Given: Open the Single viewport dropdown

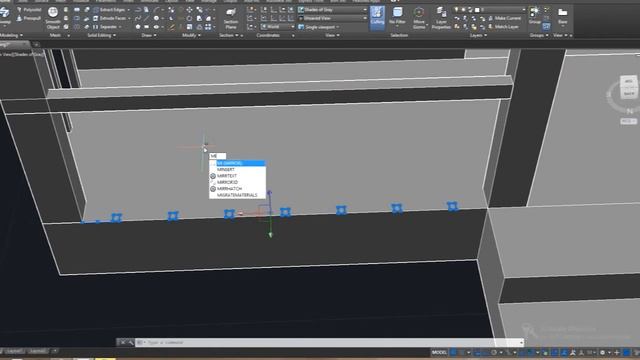Looking at the screenshot, I should (318, 27).
